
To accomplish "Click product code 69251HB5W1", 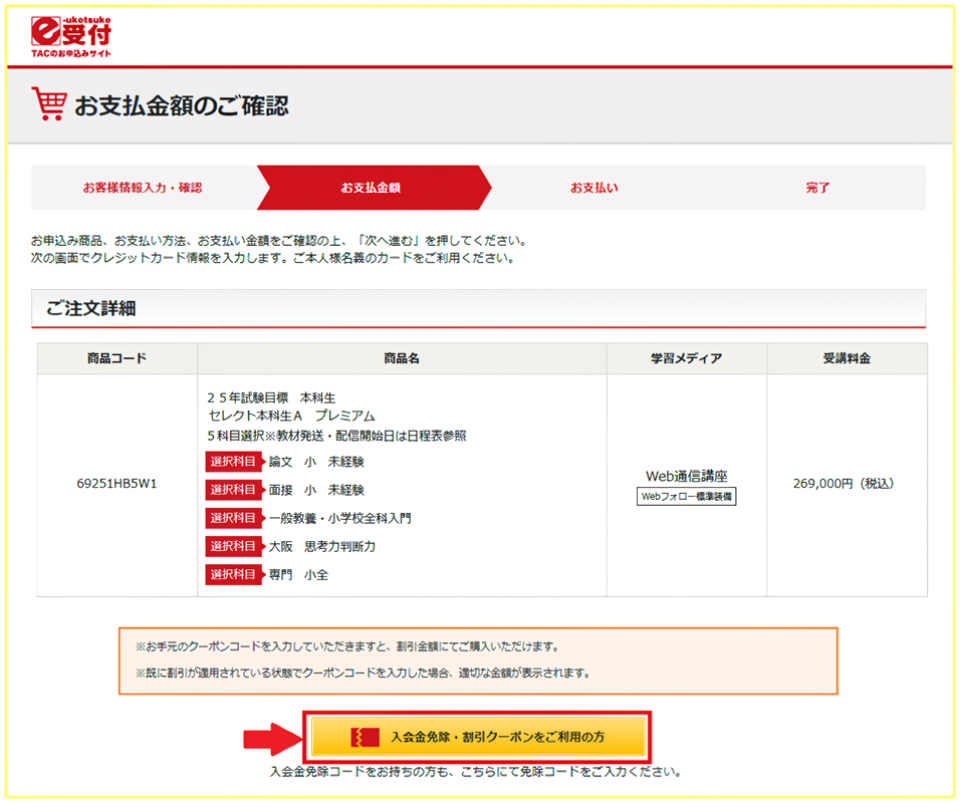I will pos(117,484).
